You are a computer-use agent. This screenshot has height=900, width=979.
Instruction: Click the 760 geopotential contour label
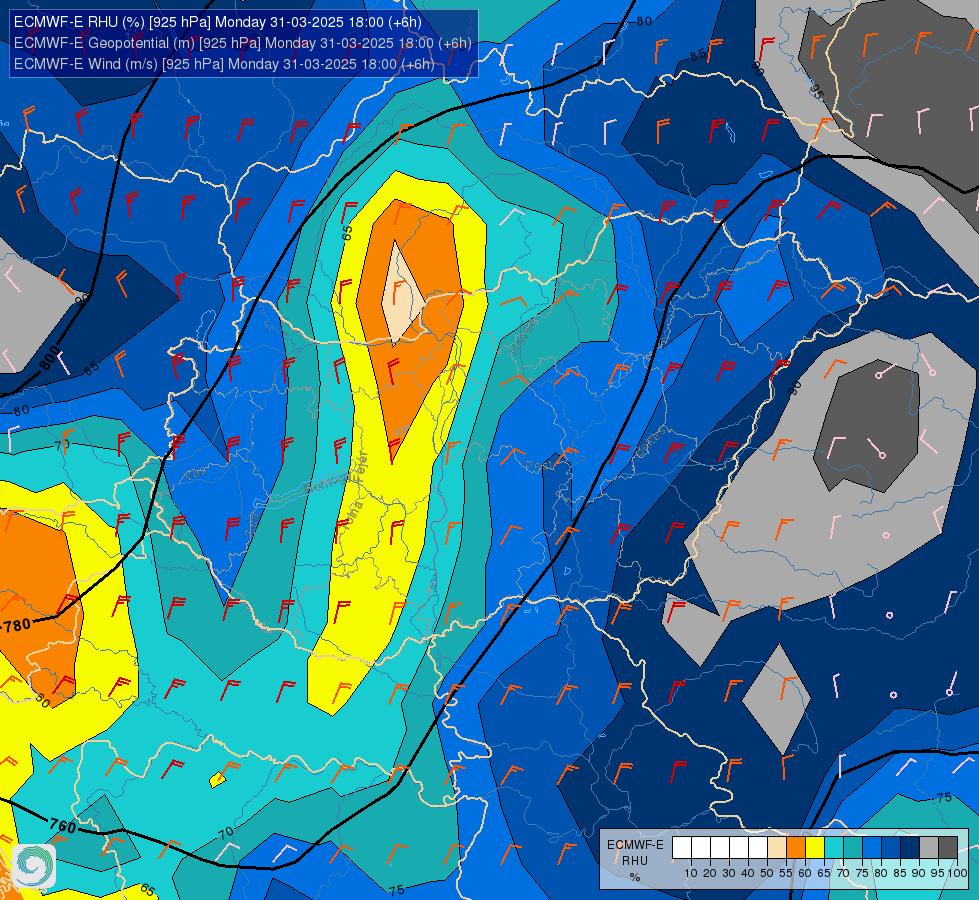62,826
